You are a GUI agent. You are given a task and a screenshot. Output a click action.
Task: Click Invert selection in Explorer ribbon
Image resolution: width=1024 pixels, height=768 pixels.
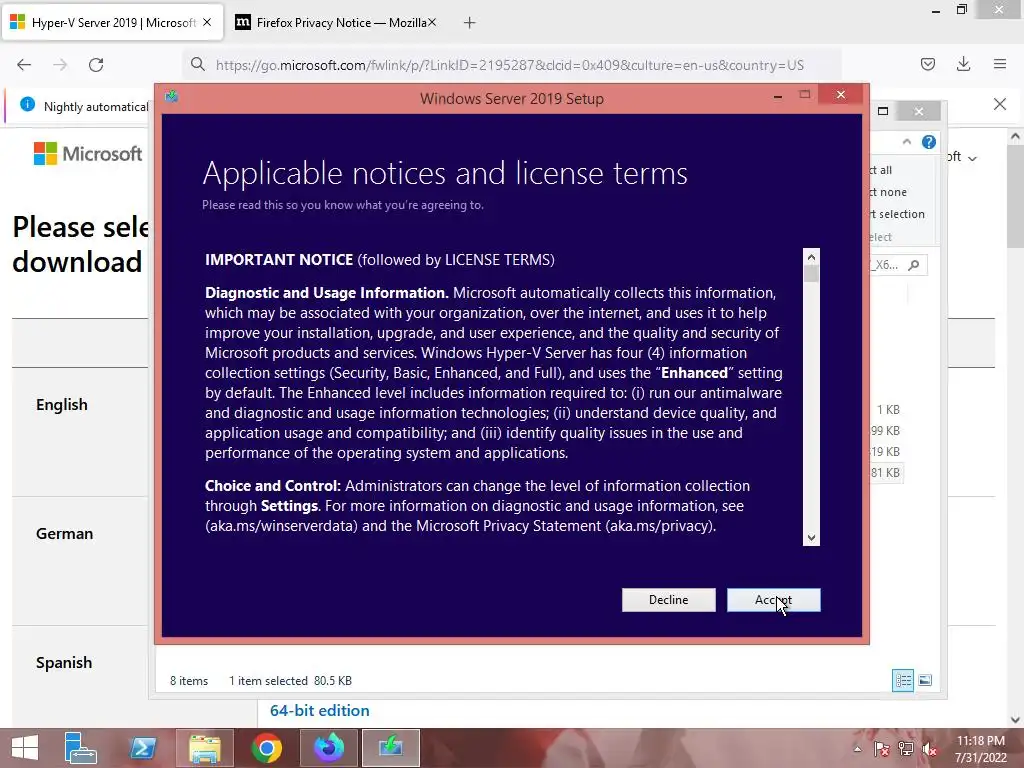pos(896,214)
